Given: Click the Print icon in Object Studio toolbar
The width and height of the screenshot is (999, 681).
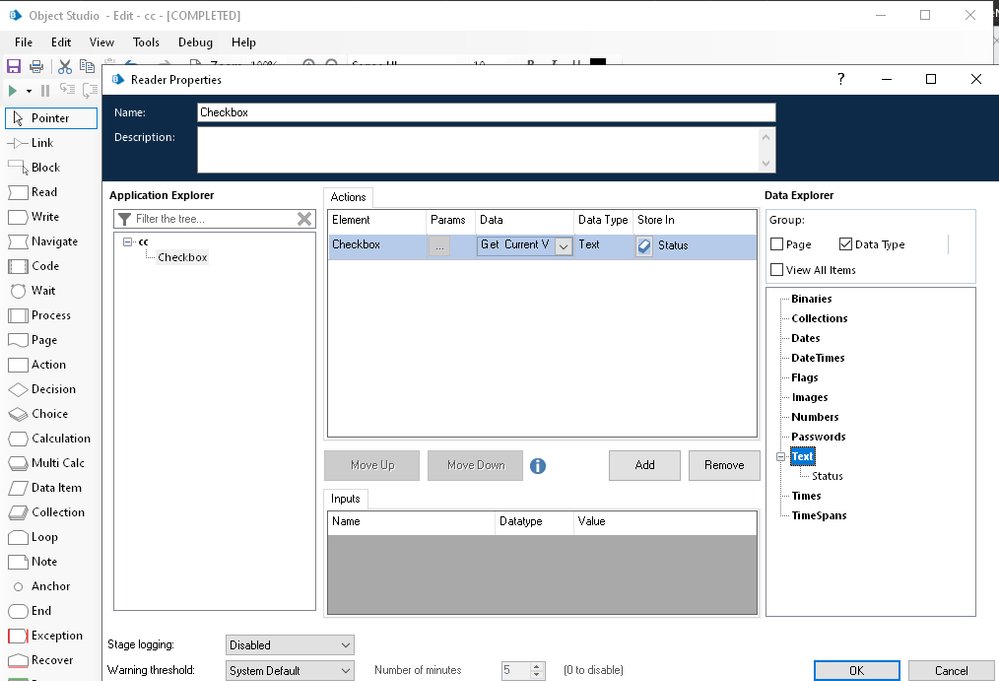Looking at the screenshot, I should click(37, 66).
